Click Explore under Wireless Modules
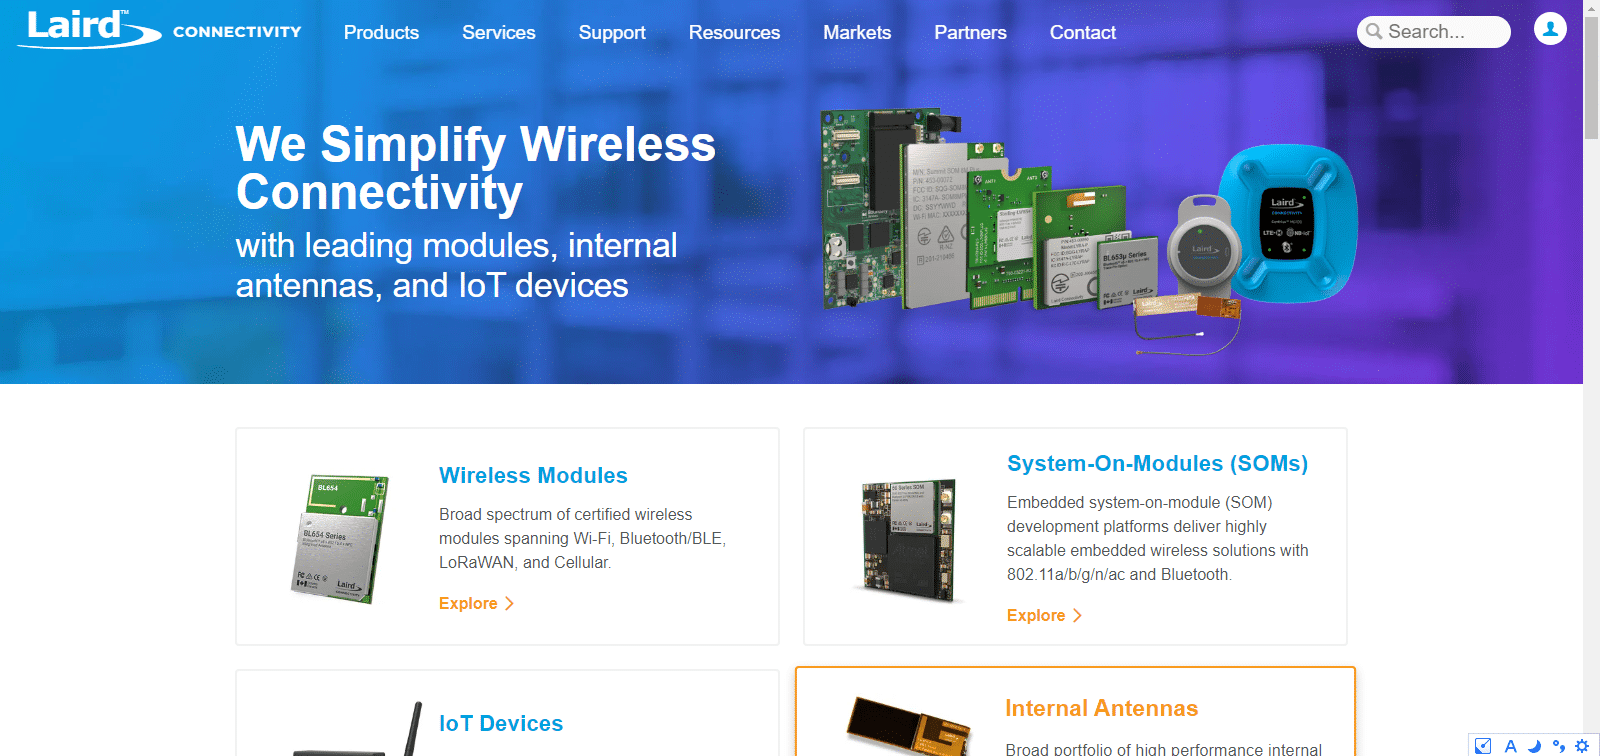Image resolution: width=1600 pixels, height=756 pixels. coord(476,603)
